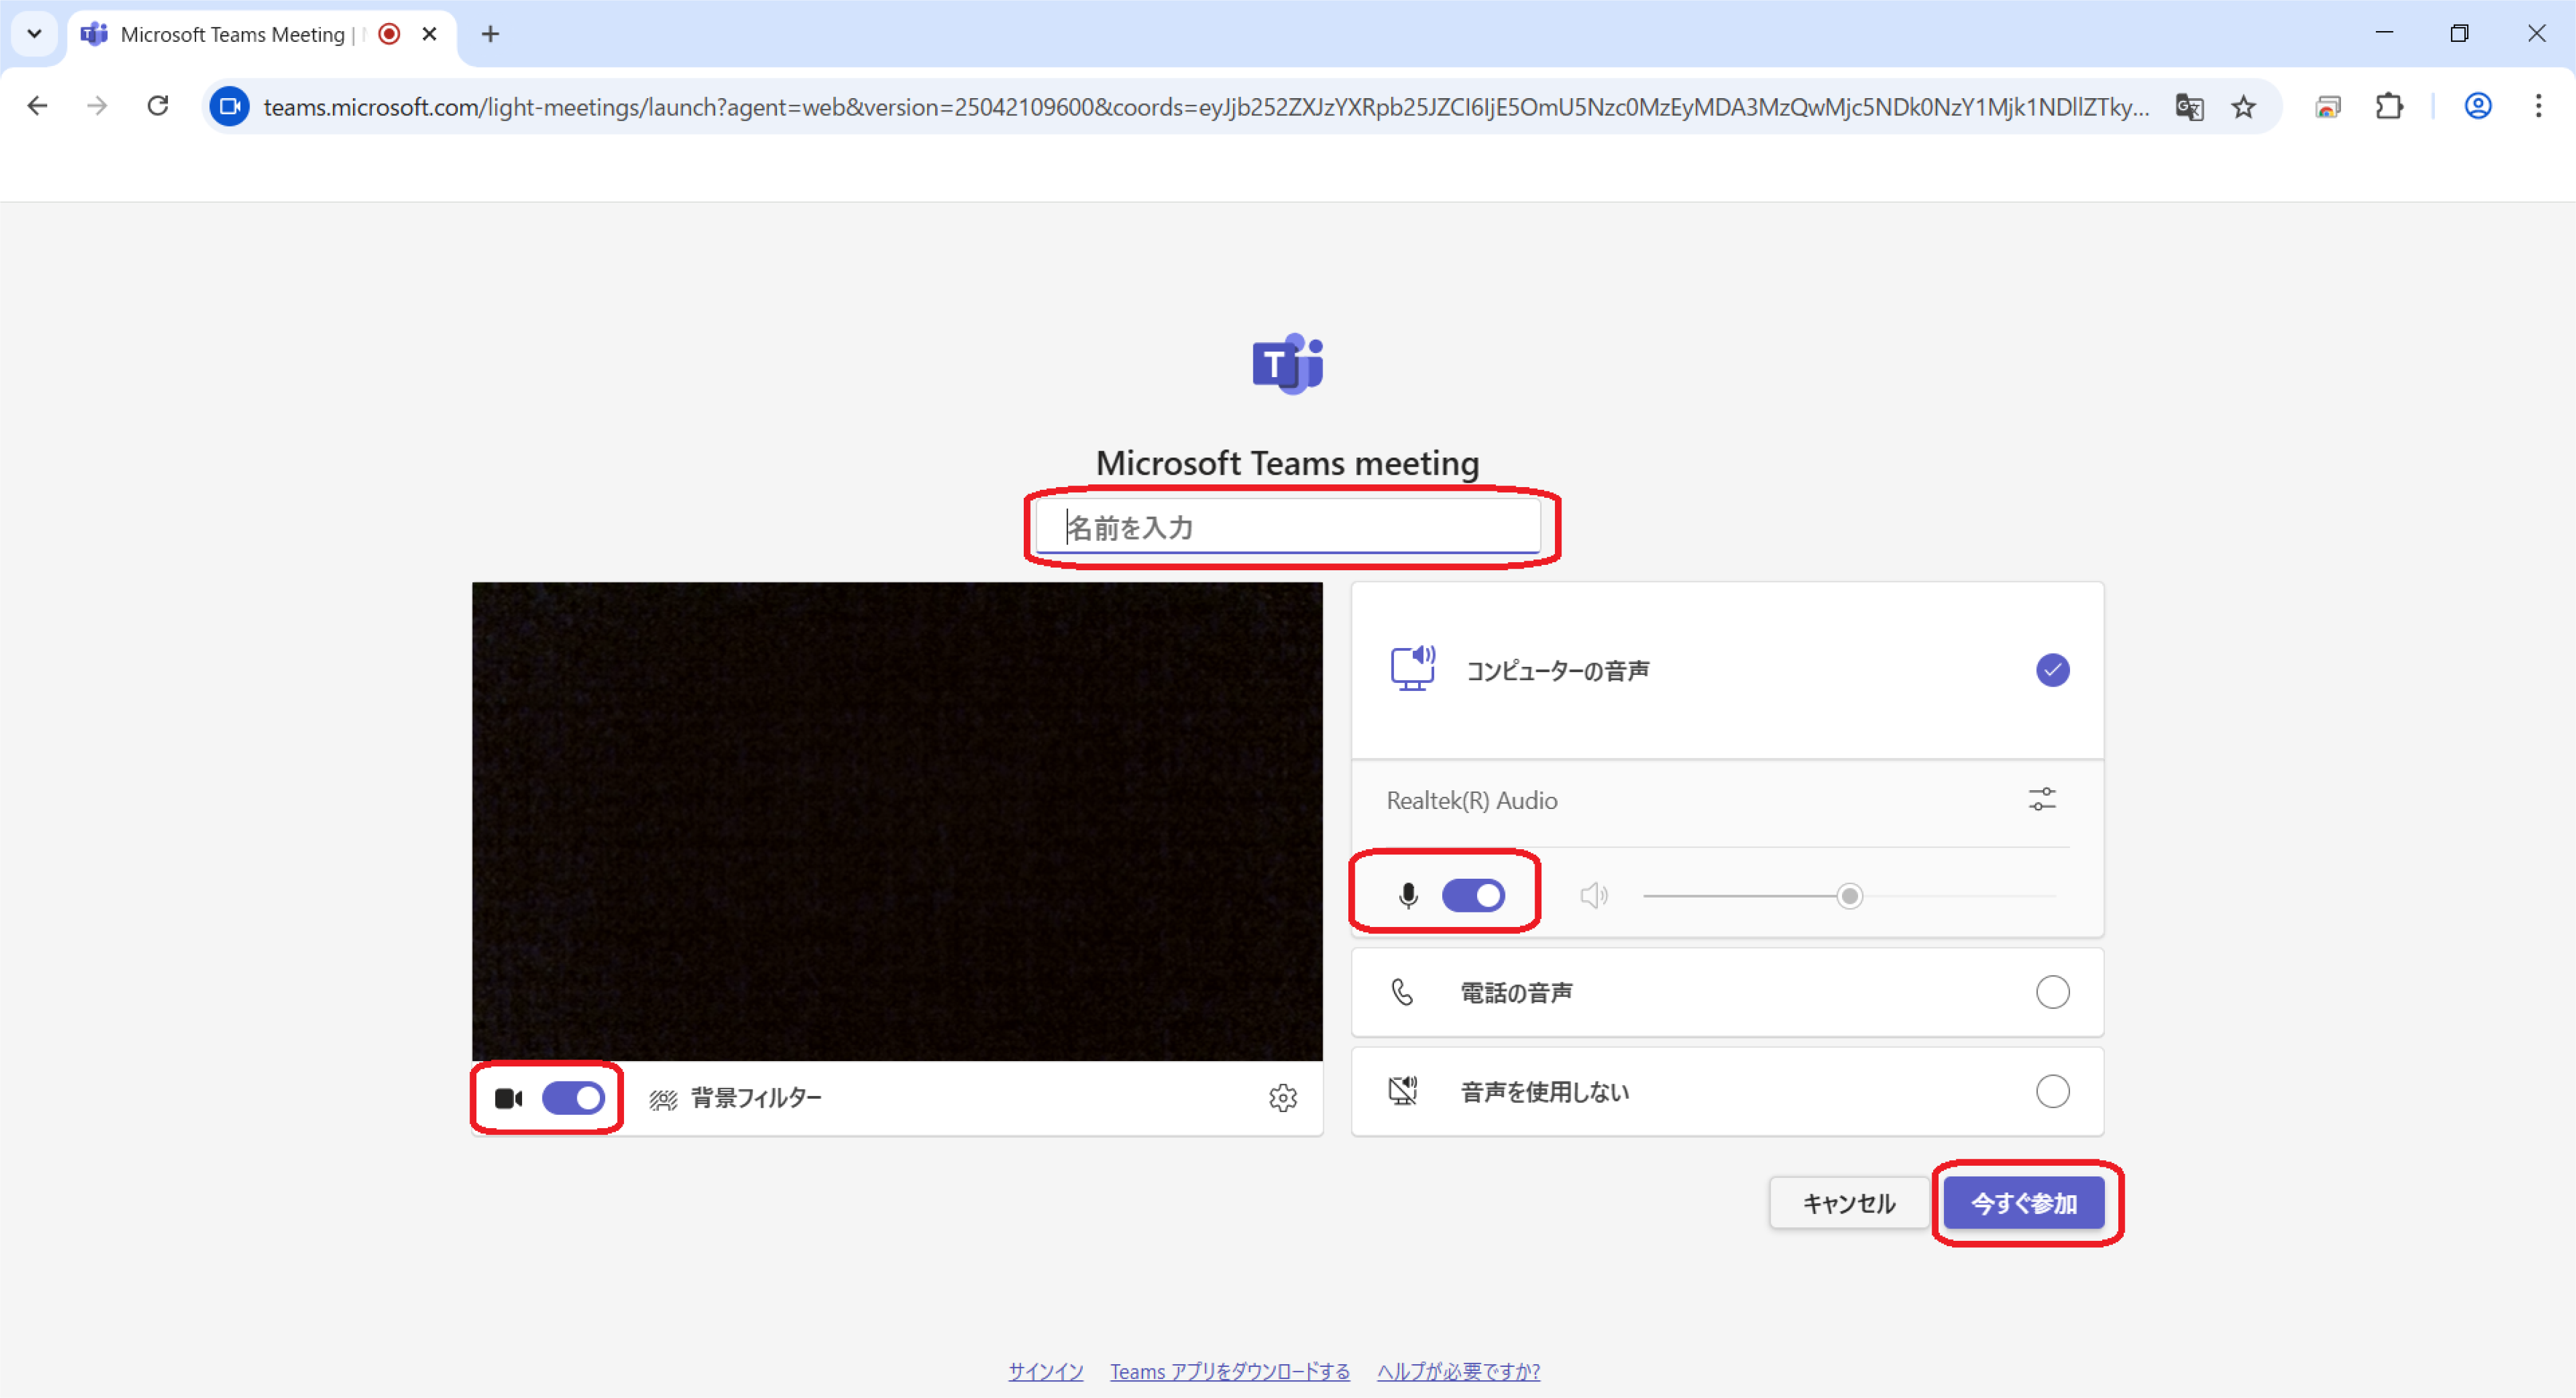Toggle the microphone switch off
Viewport: 2576px width, 1398px height.
[1473, 895]
